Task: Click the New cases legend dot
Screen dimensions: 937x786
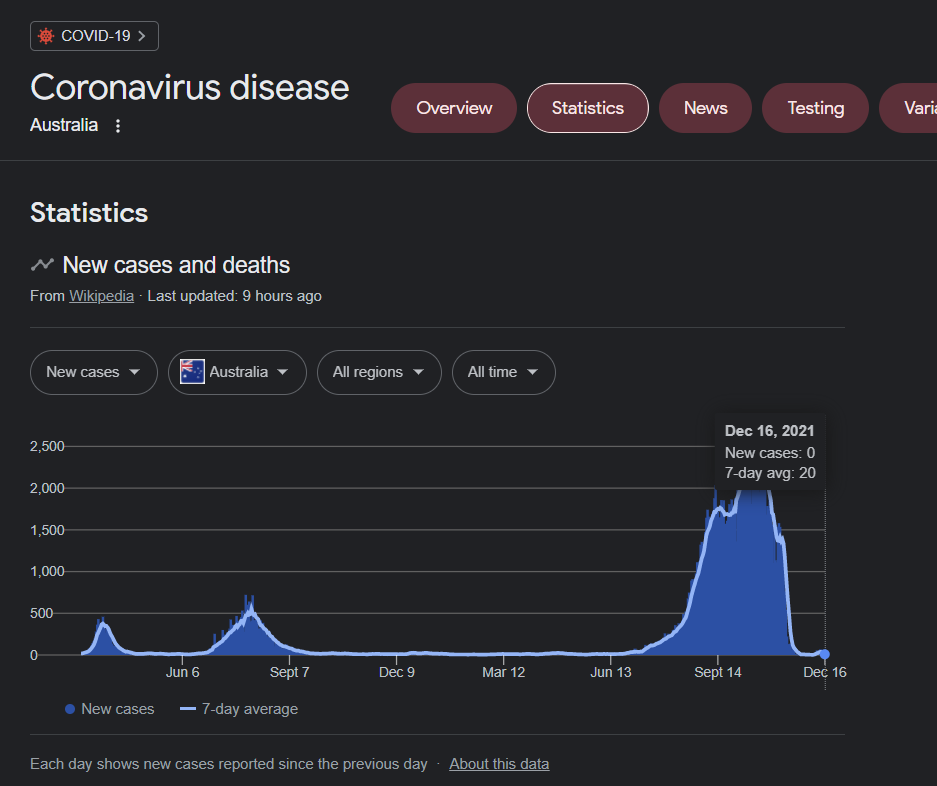Action: (x=70, y=709)
